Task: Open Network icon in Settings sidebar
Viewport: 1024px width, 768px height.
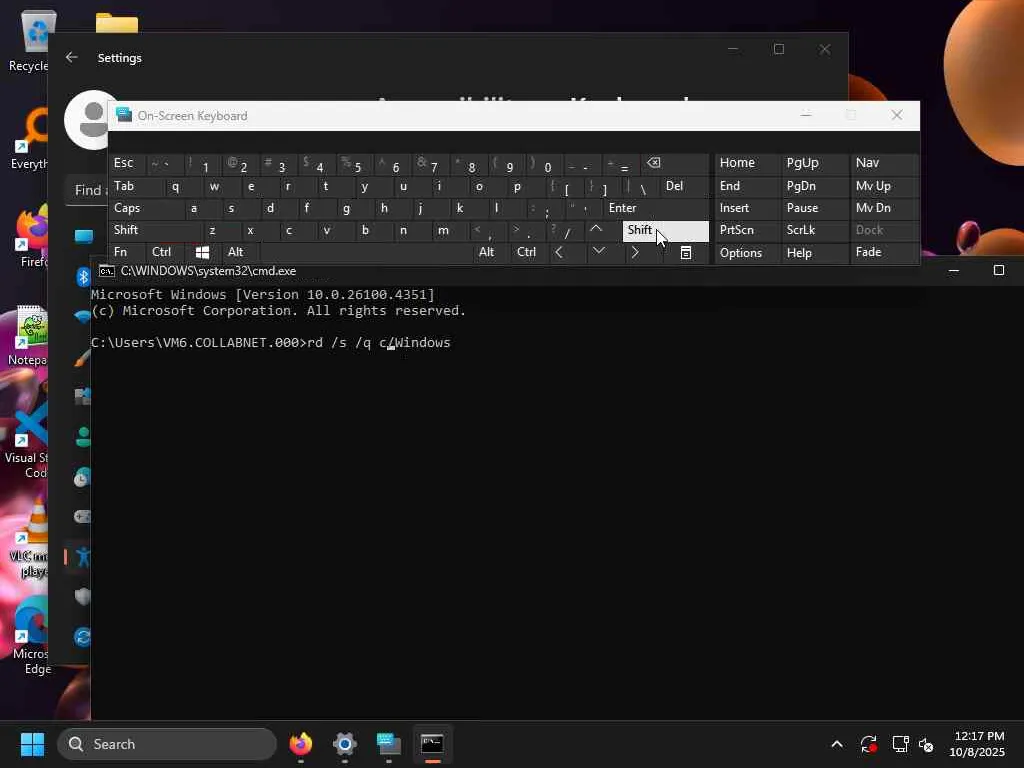Action: pos(83,317)
